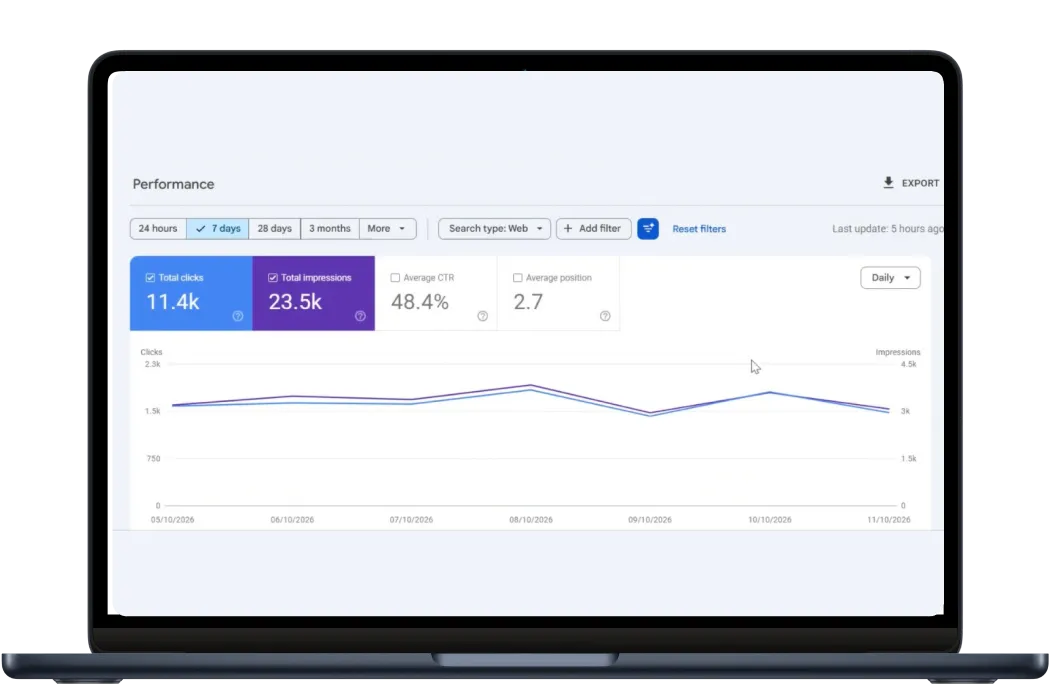
Task: Open help icon on Total impressions card
Action: [360, 316]
